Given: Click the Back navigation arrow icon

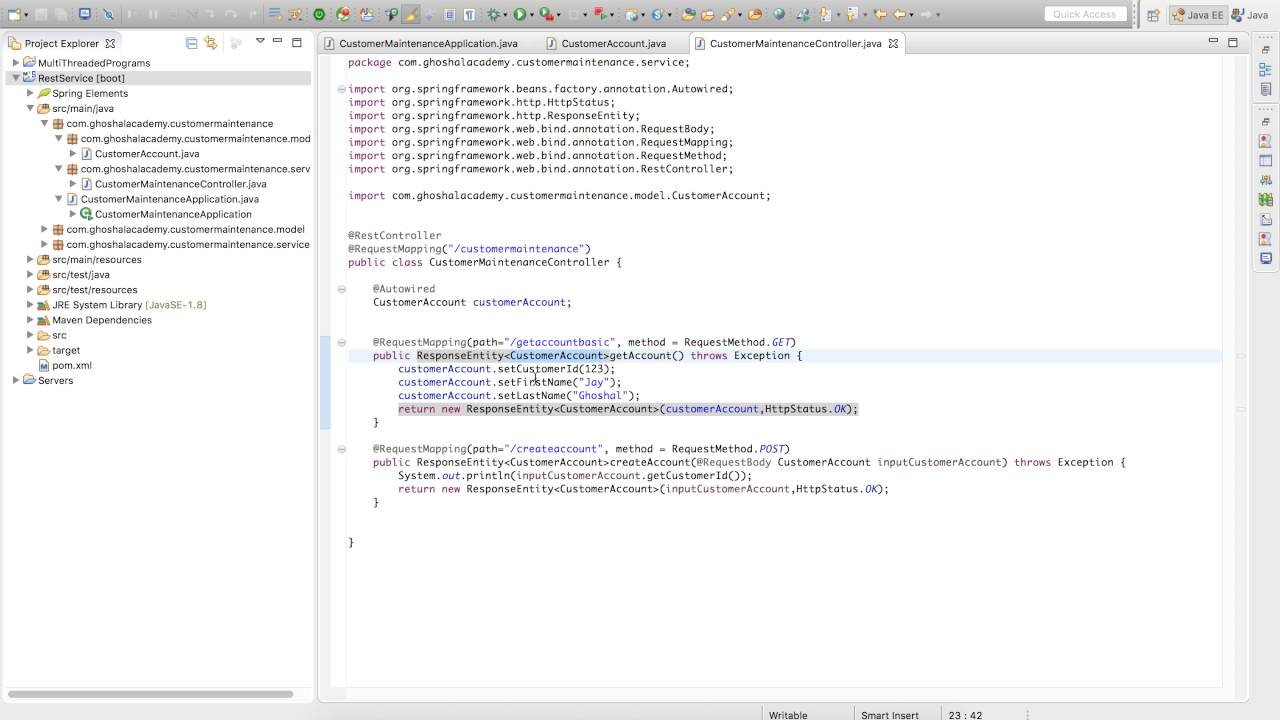Looking at the screenshot, I should [x=899, y=15].
